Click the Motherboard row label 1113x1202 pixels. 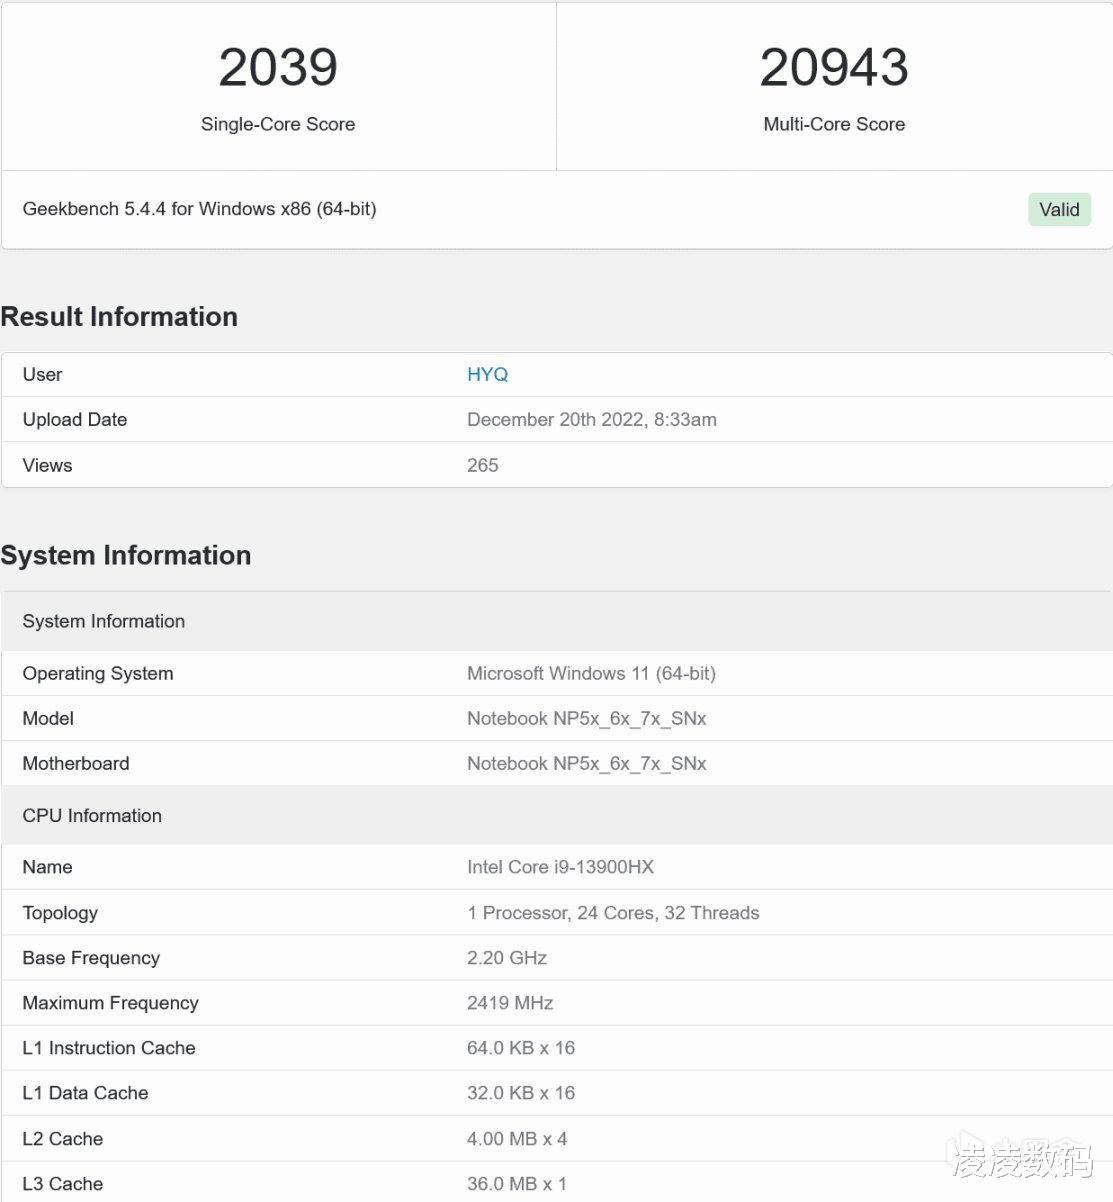(x=76, y=763)
